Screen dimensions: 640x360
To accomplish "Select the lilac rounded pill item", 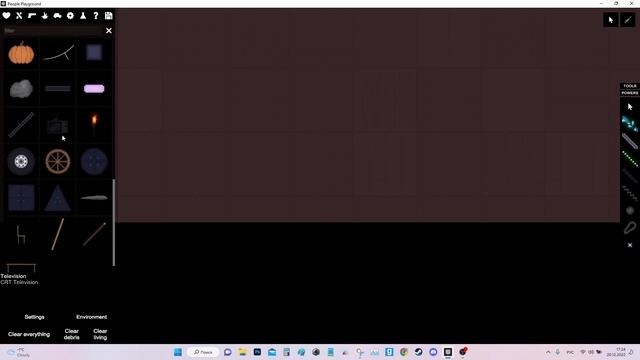I will (94, 89).
